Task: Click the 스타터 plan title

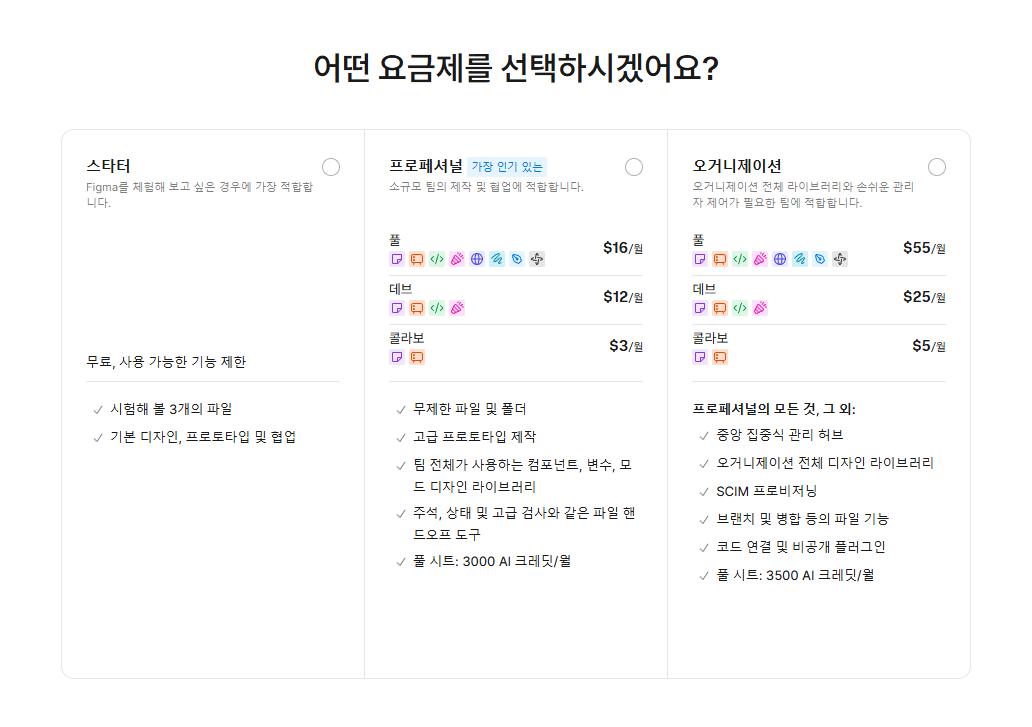Action: [108, 166]
